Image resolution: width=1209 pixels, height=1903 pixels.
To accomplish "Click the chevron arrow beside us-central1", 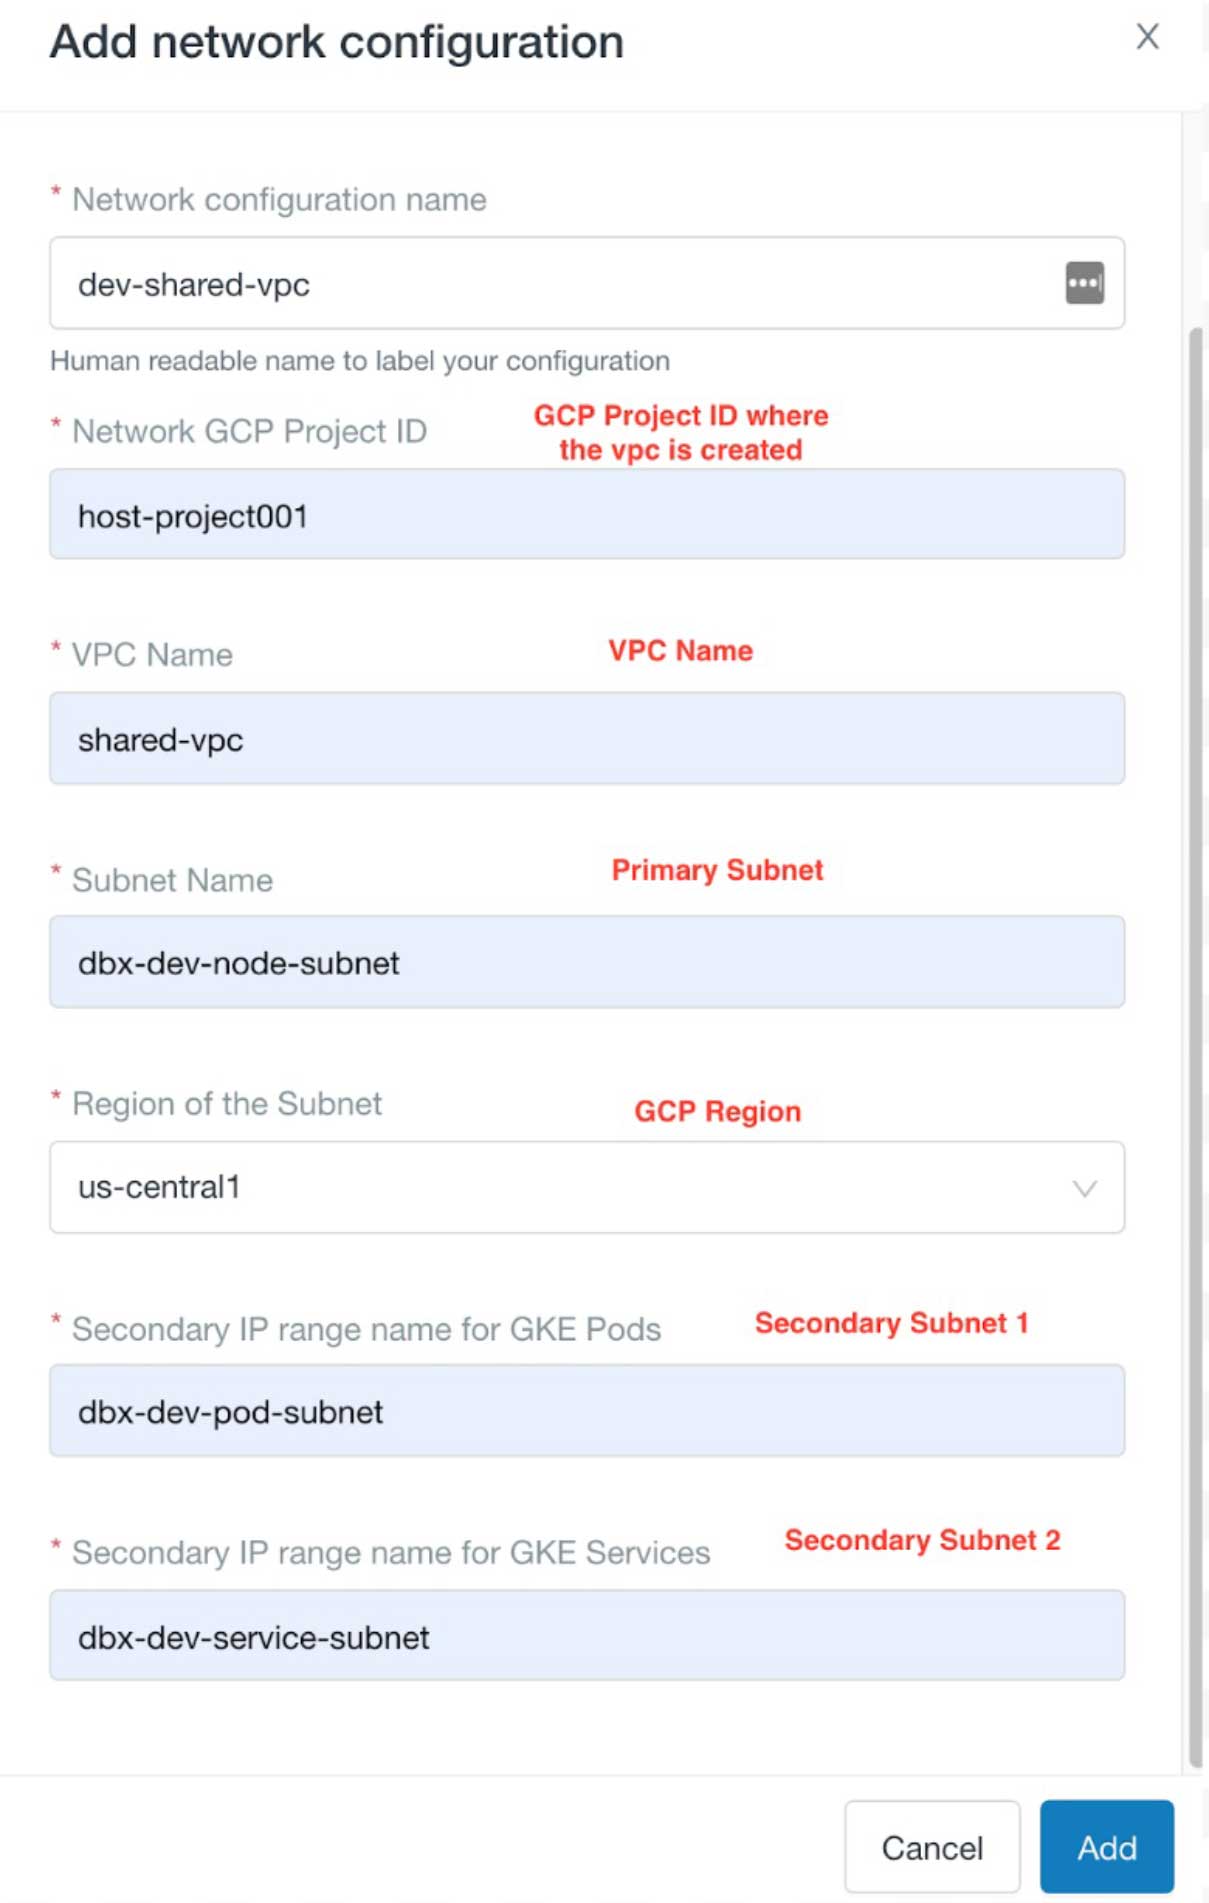I will tap(1084, 1188).
